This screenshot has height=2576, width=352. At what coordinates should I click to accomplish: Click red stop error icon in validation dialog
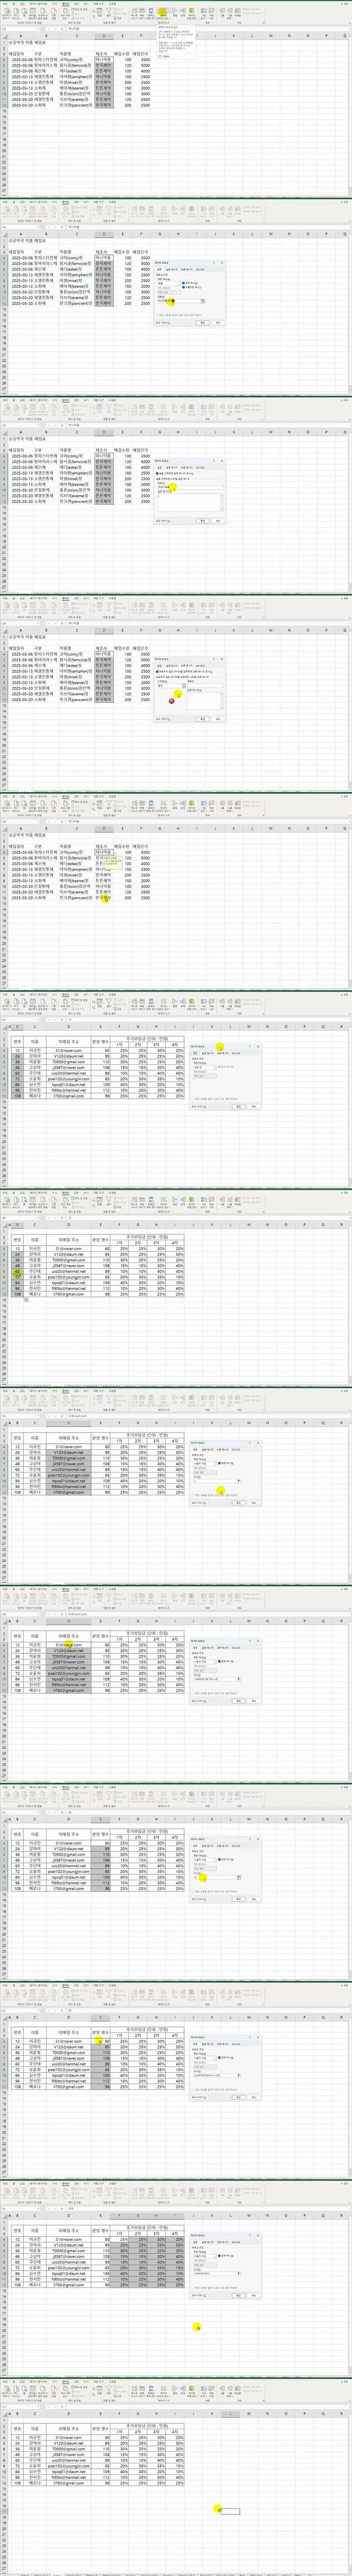pyautogui.click(x=172, y=700)
